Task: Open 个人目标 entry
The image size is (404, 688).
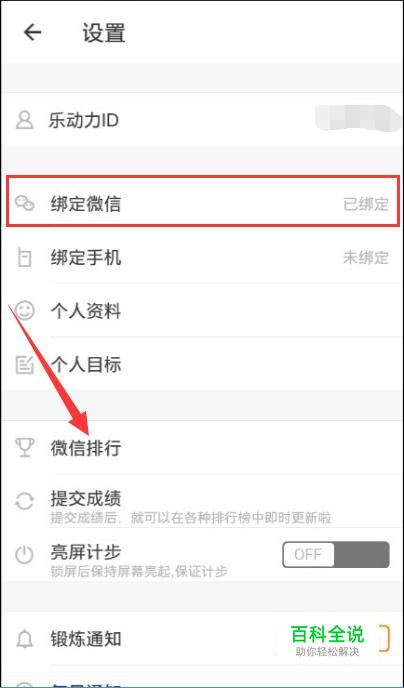Action: click(202, 364)
